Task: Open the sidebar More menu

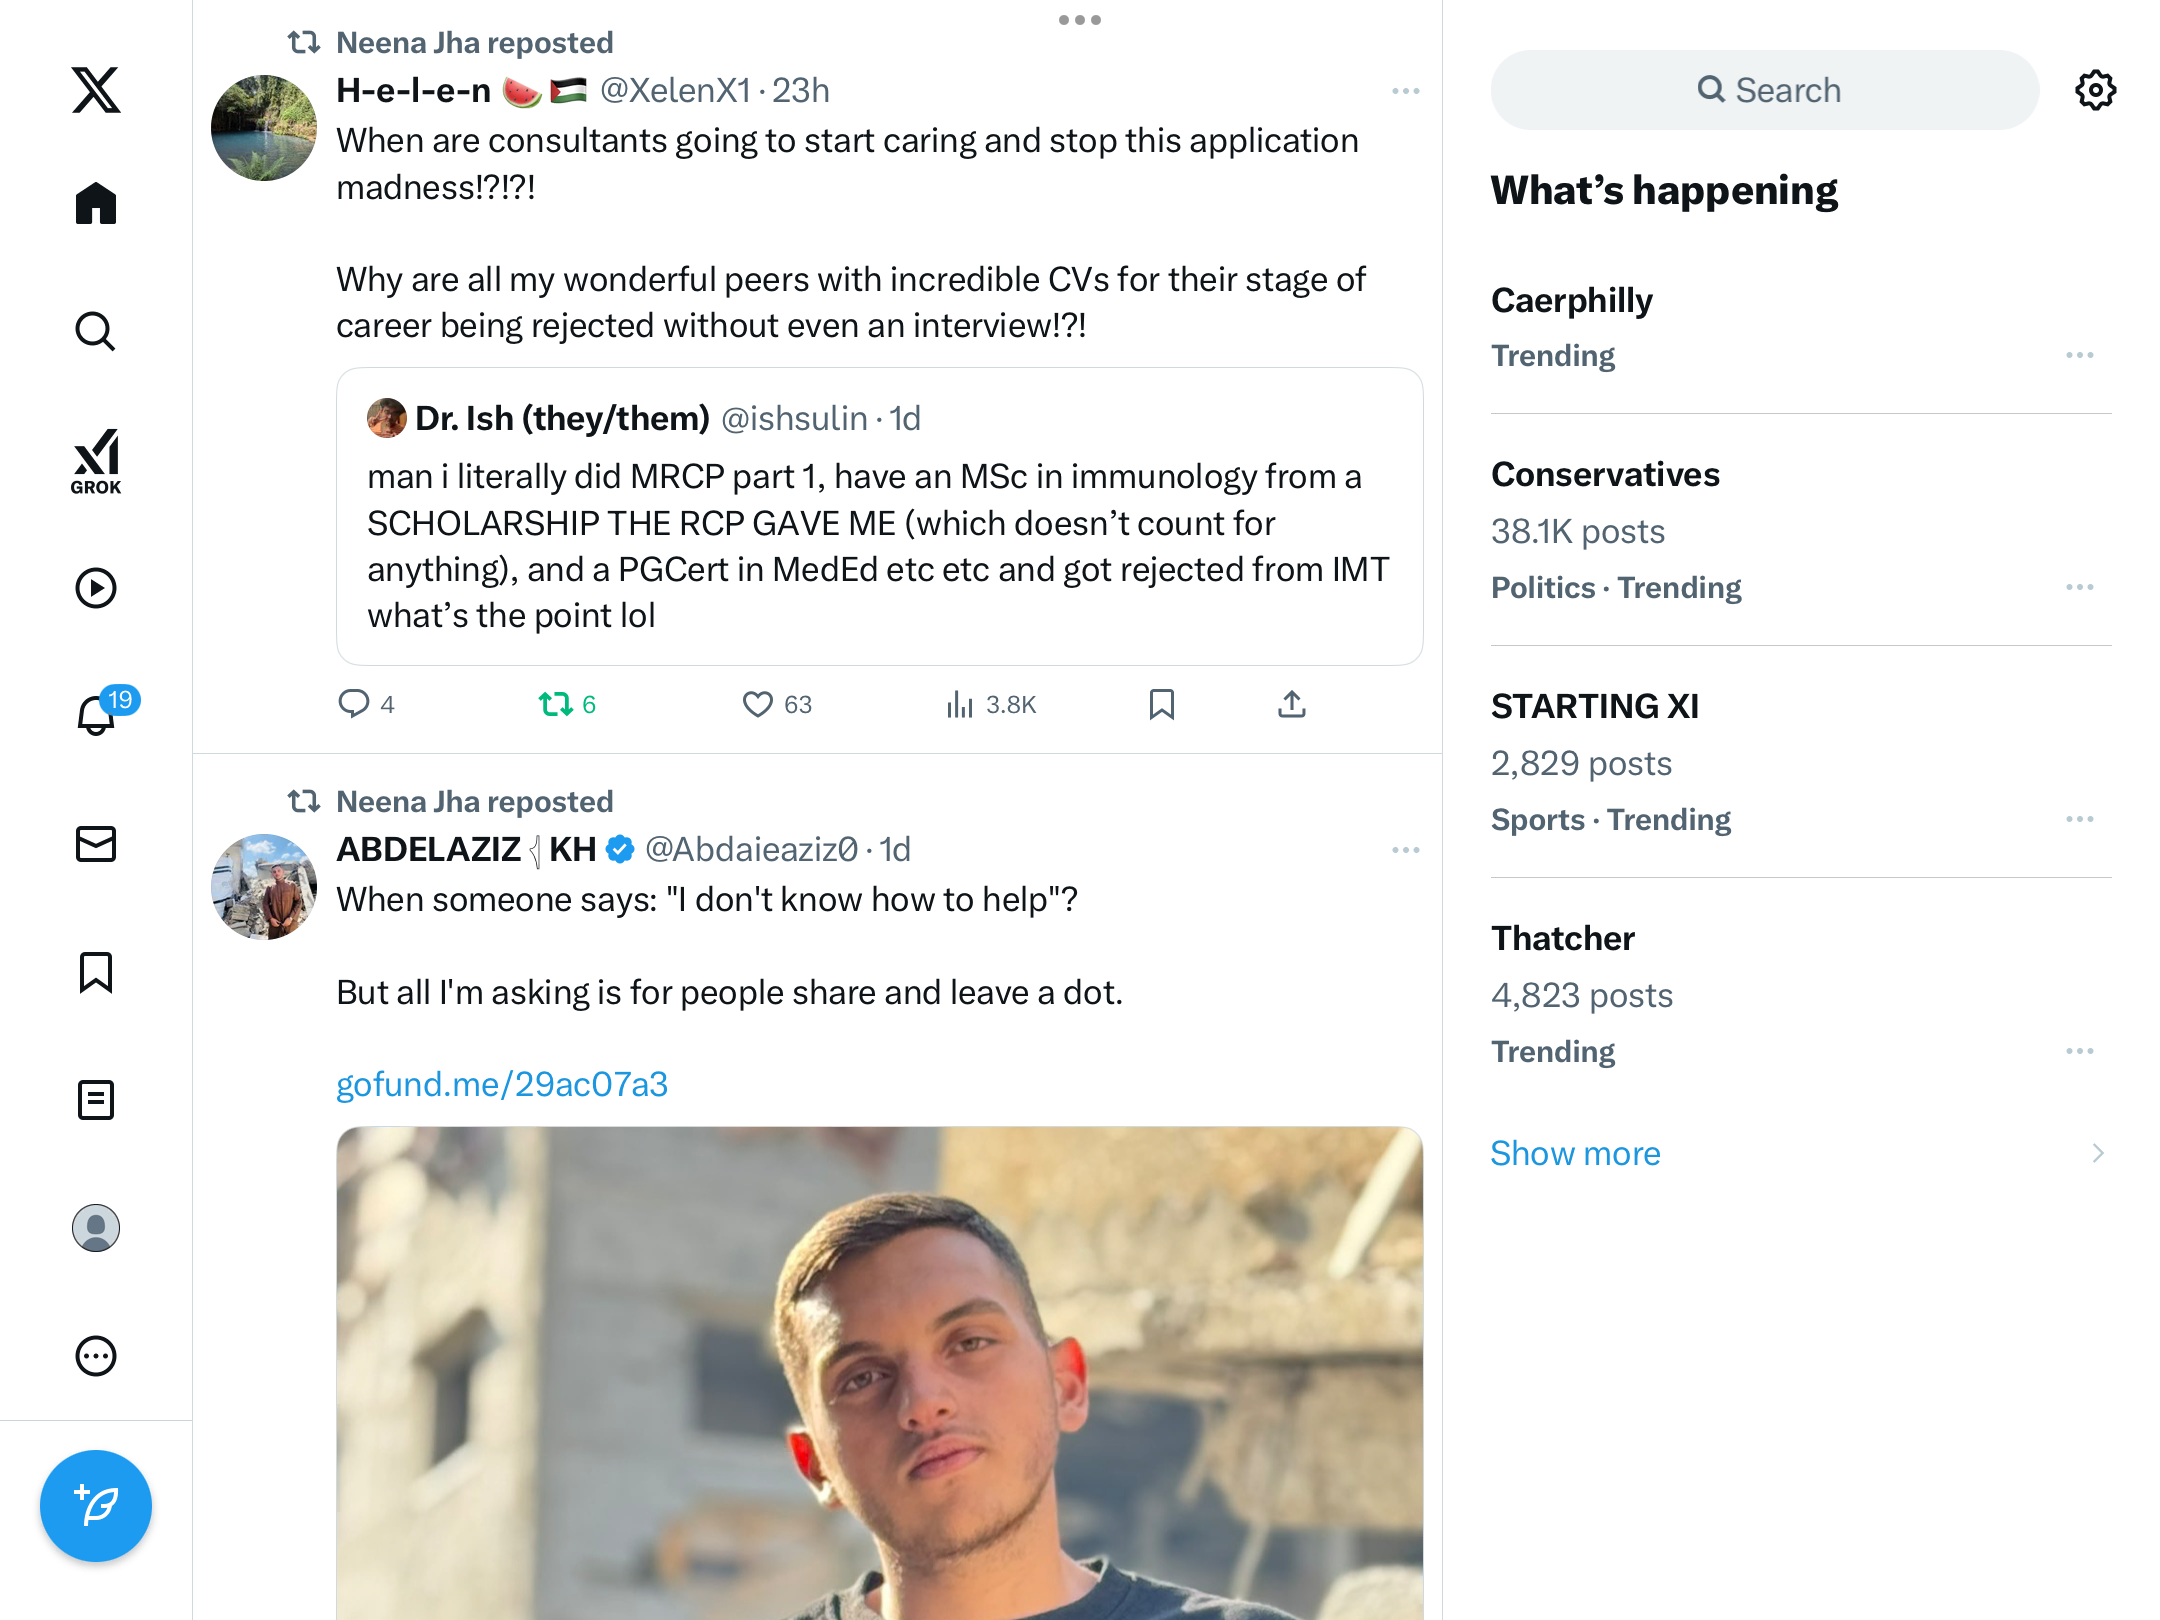Action: click(x=96, y=1356)
